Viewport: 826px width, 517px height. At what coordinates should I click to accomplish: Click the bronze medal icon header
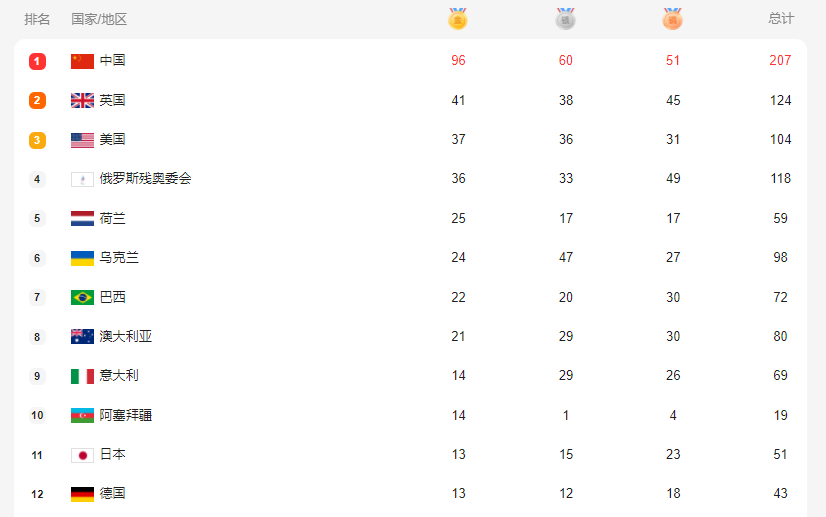coord(673,19)
